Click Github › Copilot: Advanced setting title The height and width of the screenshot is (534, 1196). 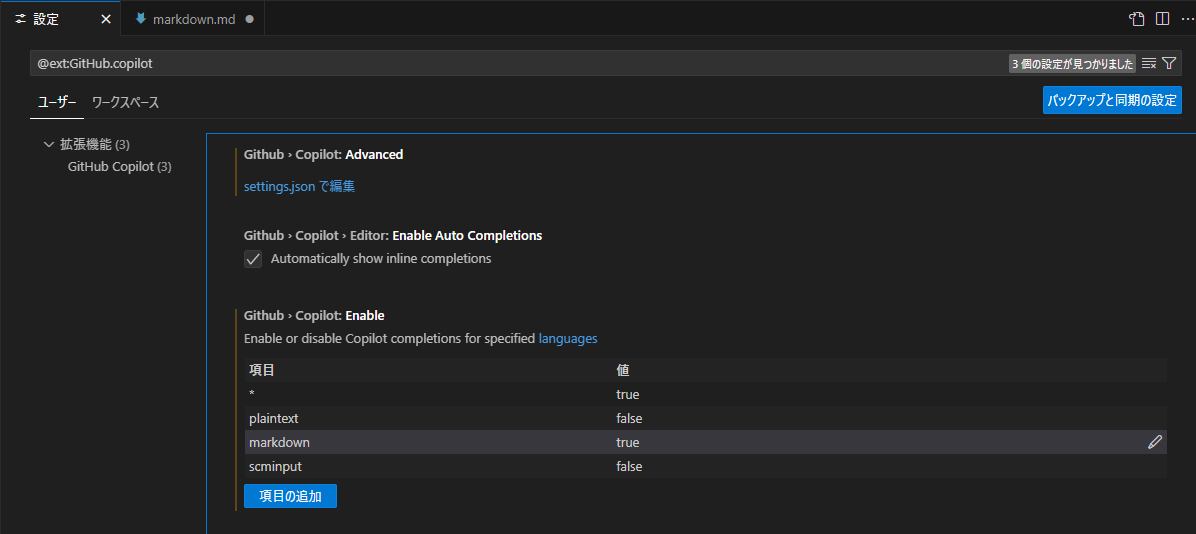323,155
